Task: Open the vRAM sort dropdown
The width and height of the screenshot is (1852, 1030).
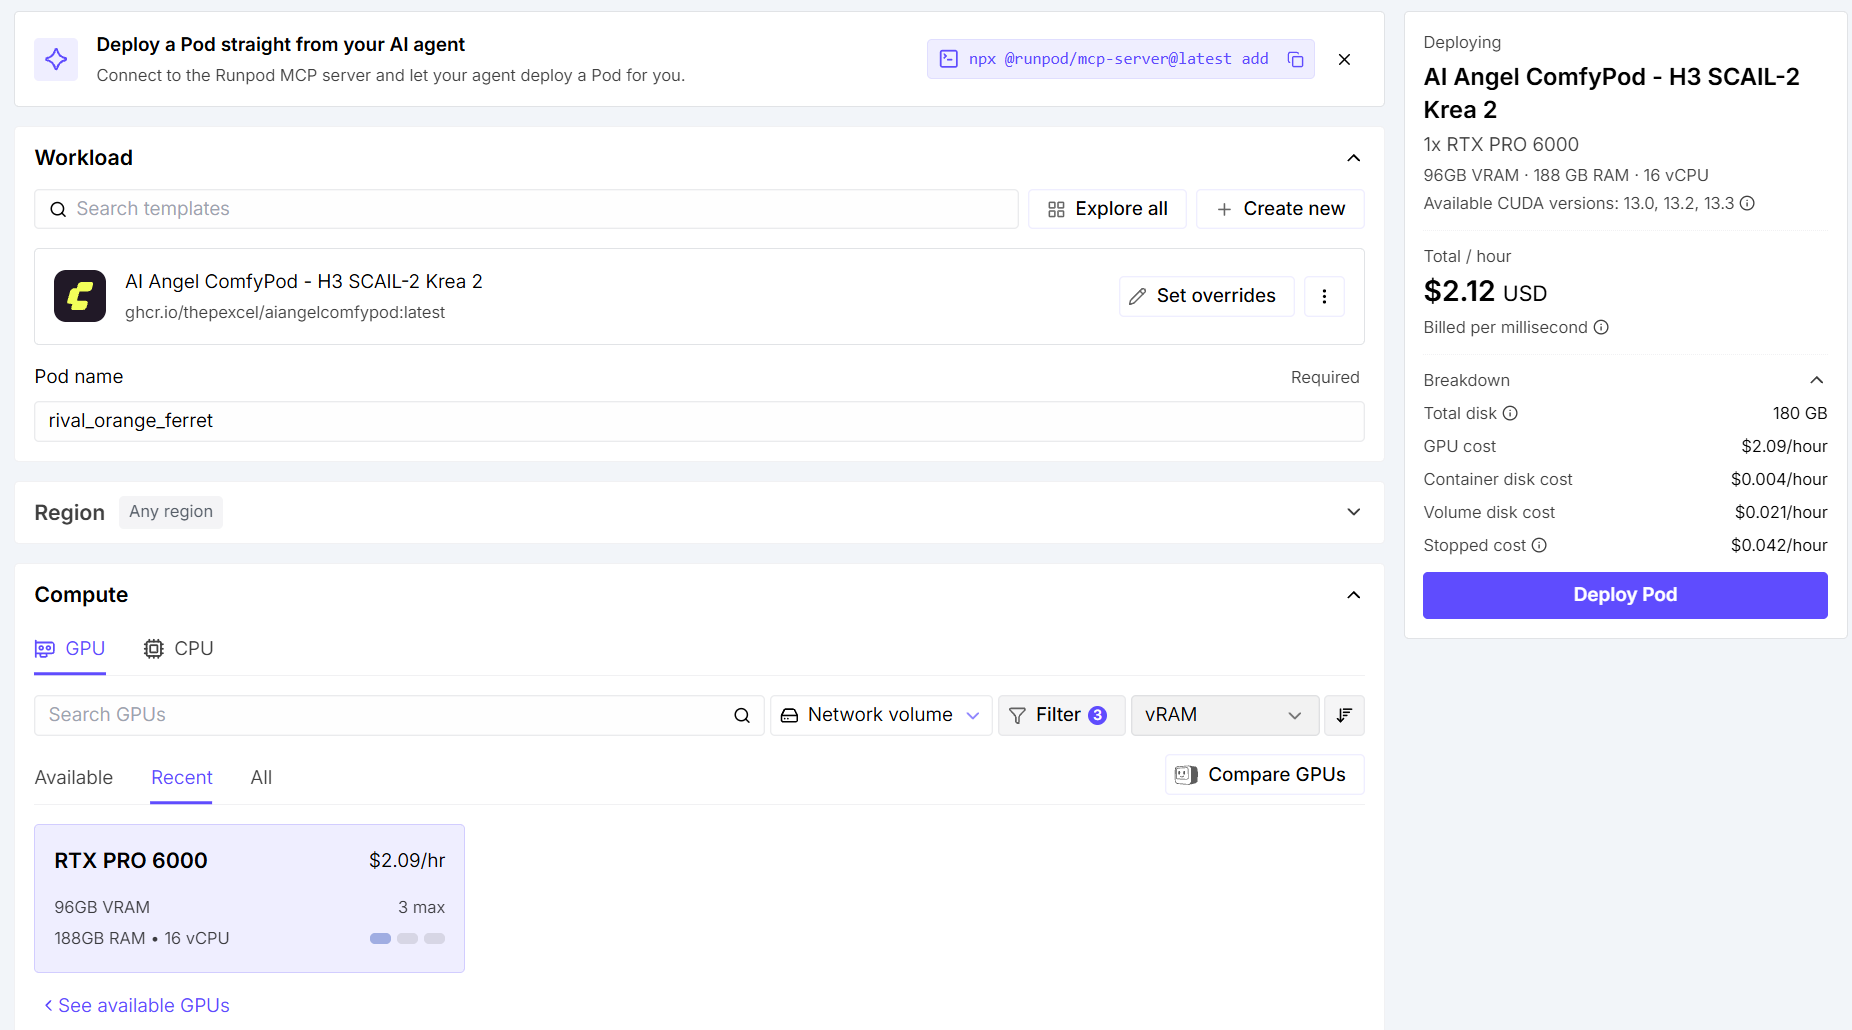Action: coord(1225,715)
